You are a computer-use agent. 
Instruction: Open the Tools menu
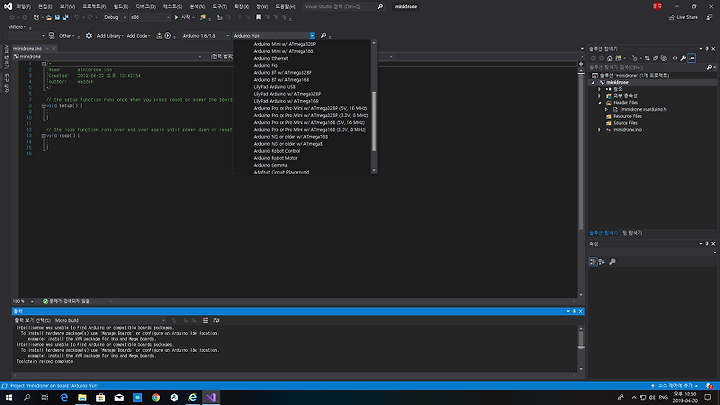pyautogui.click(x=219, y=6)
